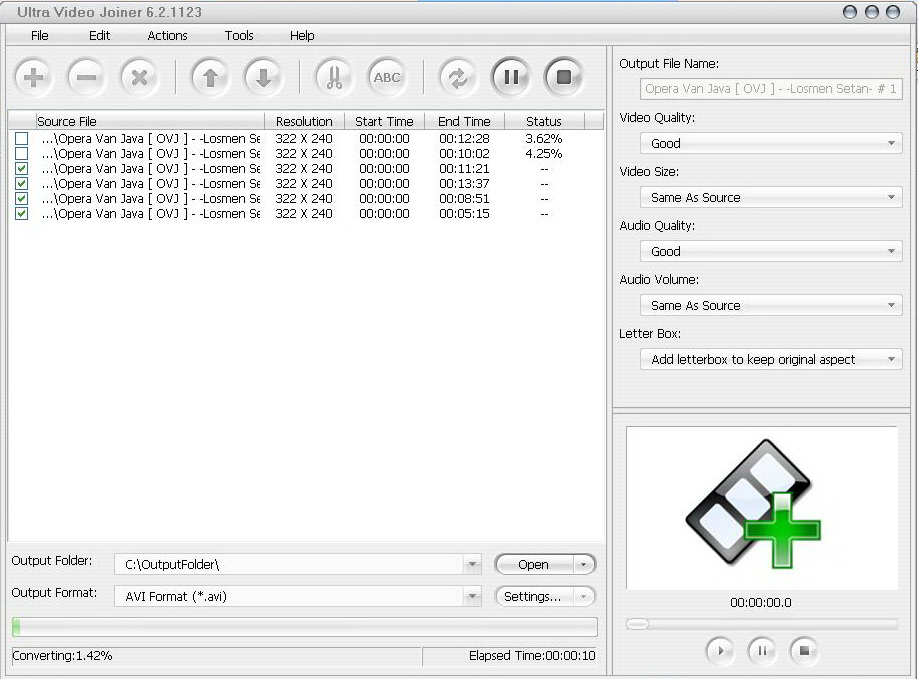Sort by the Resolution column header
Image resolution: width=918 pixels, height=679 pixels.
coord(304,121)
